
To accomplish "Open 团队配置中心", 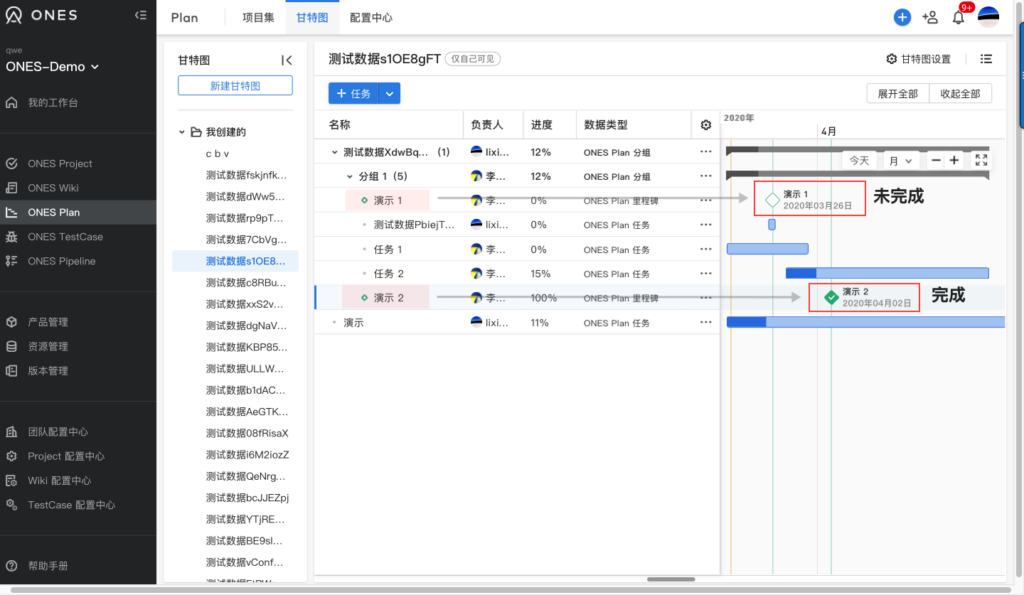I will pyautogui.click(x=57, y=432).
